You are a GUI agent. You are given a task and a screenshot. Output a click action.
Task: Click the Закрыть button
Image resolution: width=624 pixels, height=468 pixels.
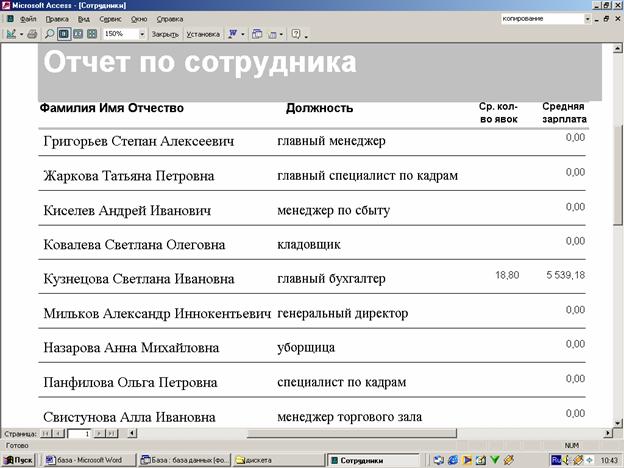point(165,34)
